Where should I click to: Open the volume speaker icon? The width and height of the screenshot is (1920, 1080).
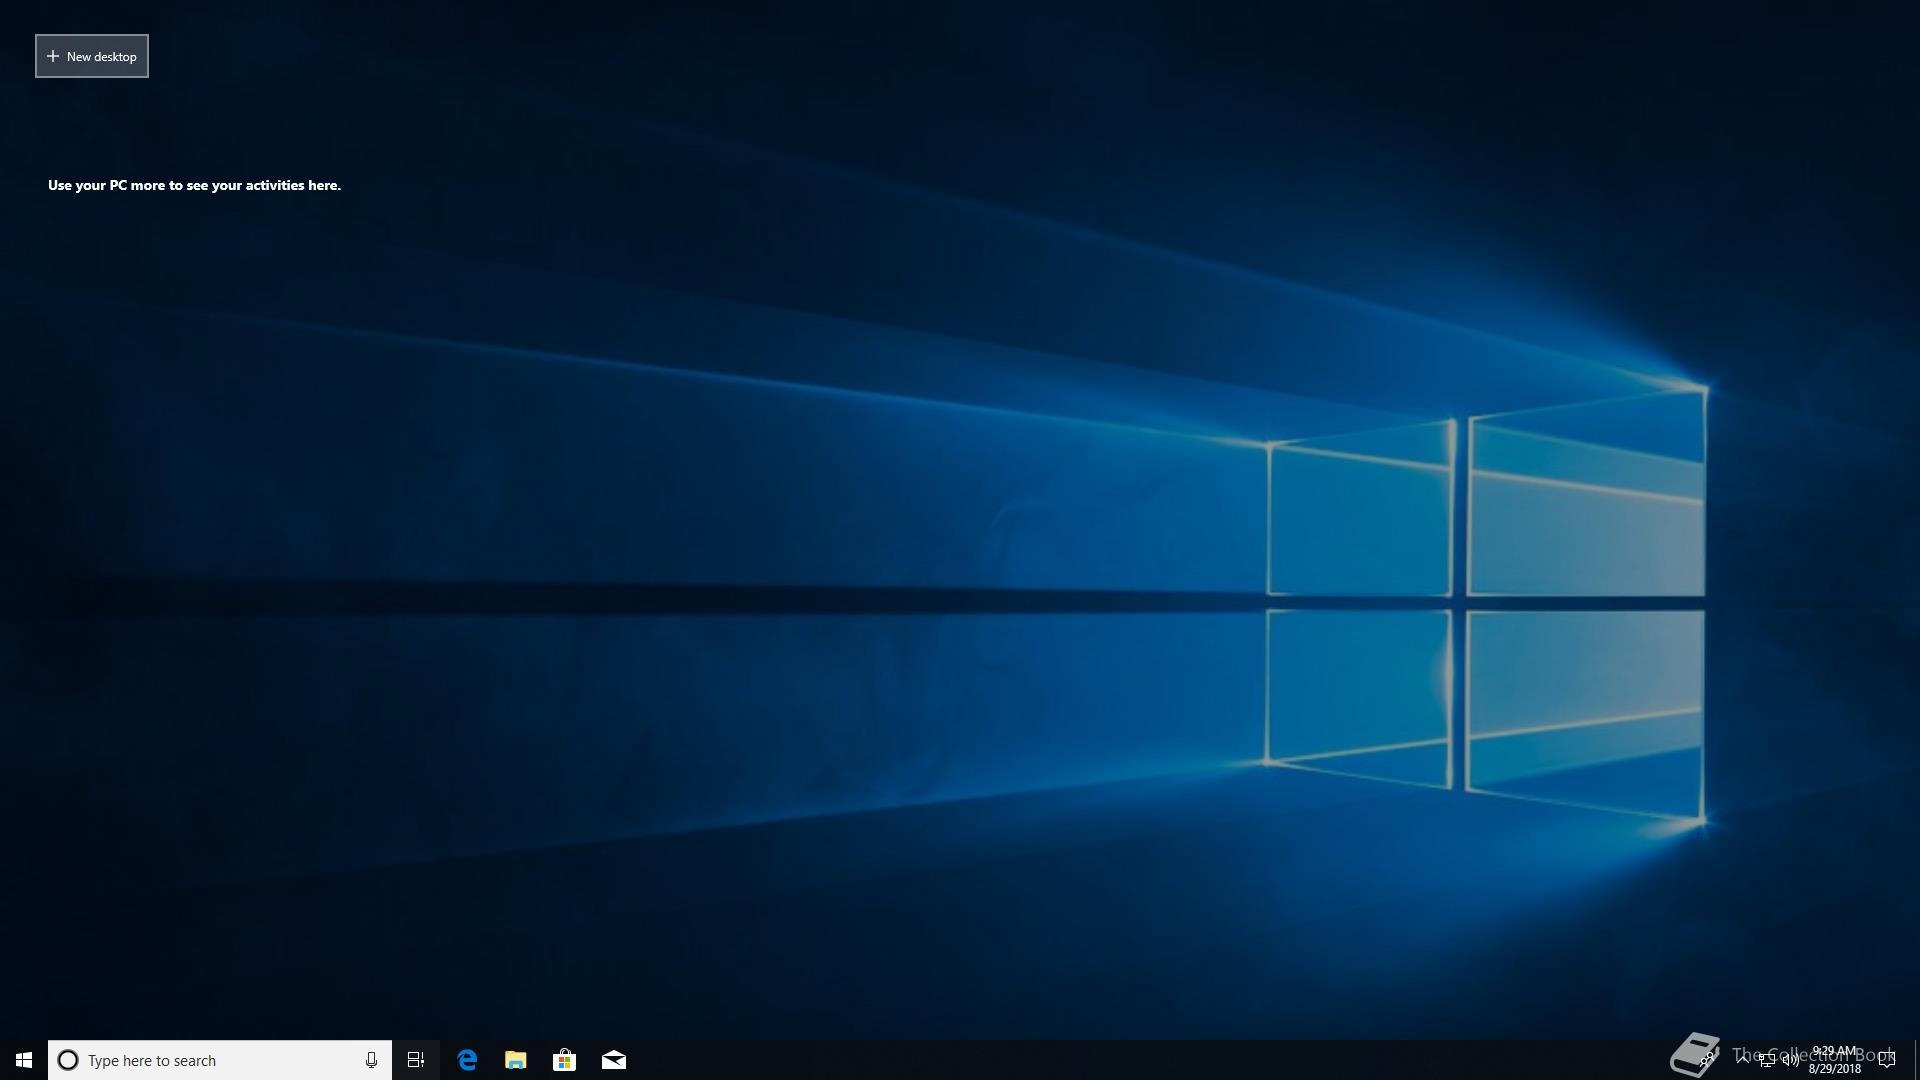[x=1790, y=1060]
